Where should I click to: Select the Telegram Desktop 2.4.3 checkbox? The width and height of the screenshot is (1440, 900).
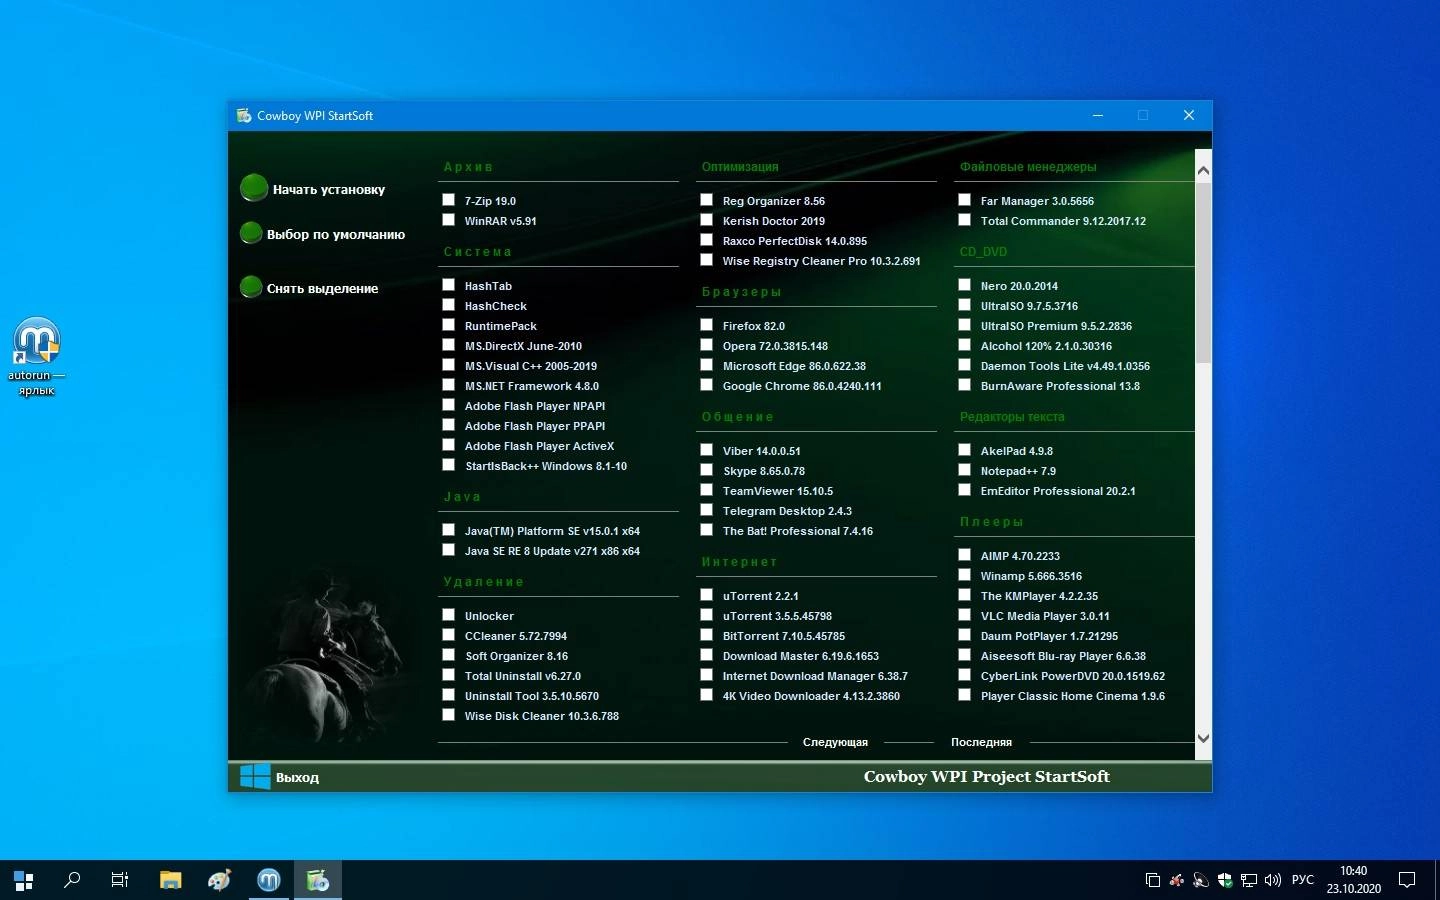(x=707, y=510)
